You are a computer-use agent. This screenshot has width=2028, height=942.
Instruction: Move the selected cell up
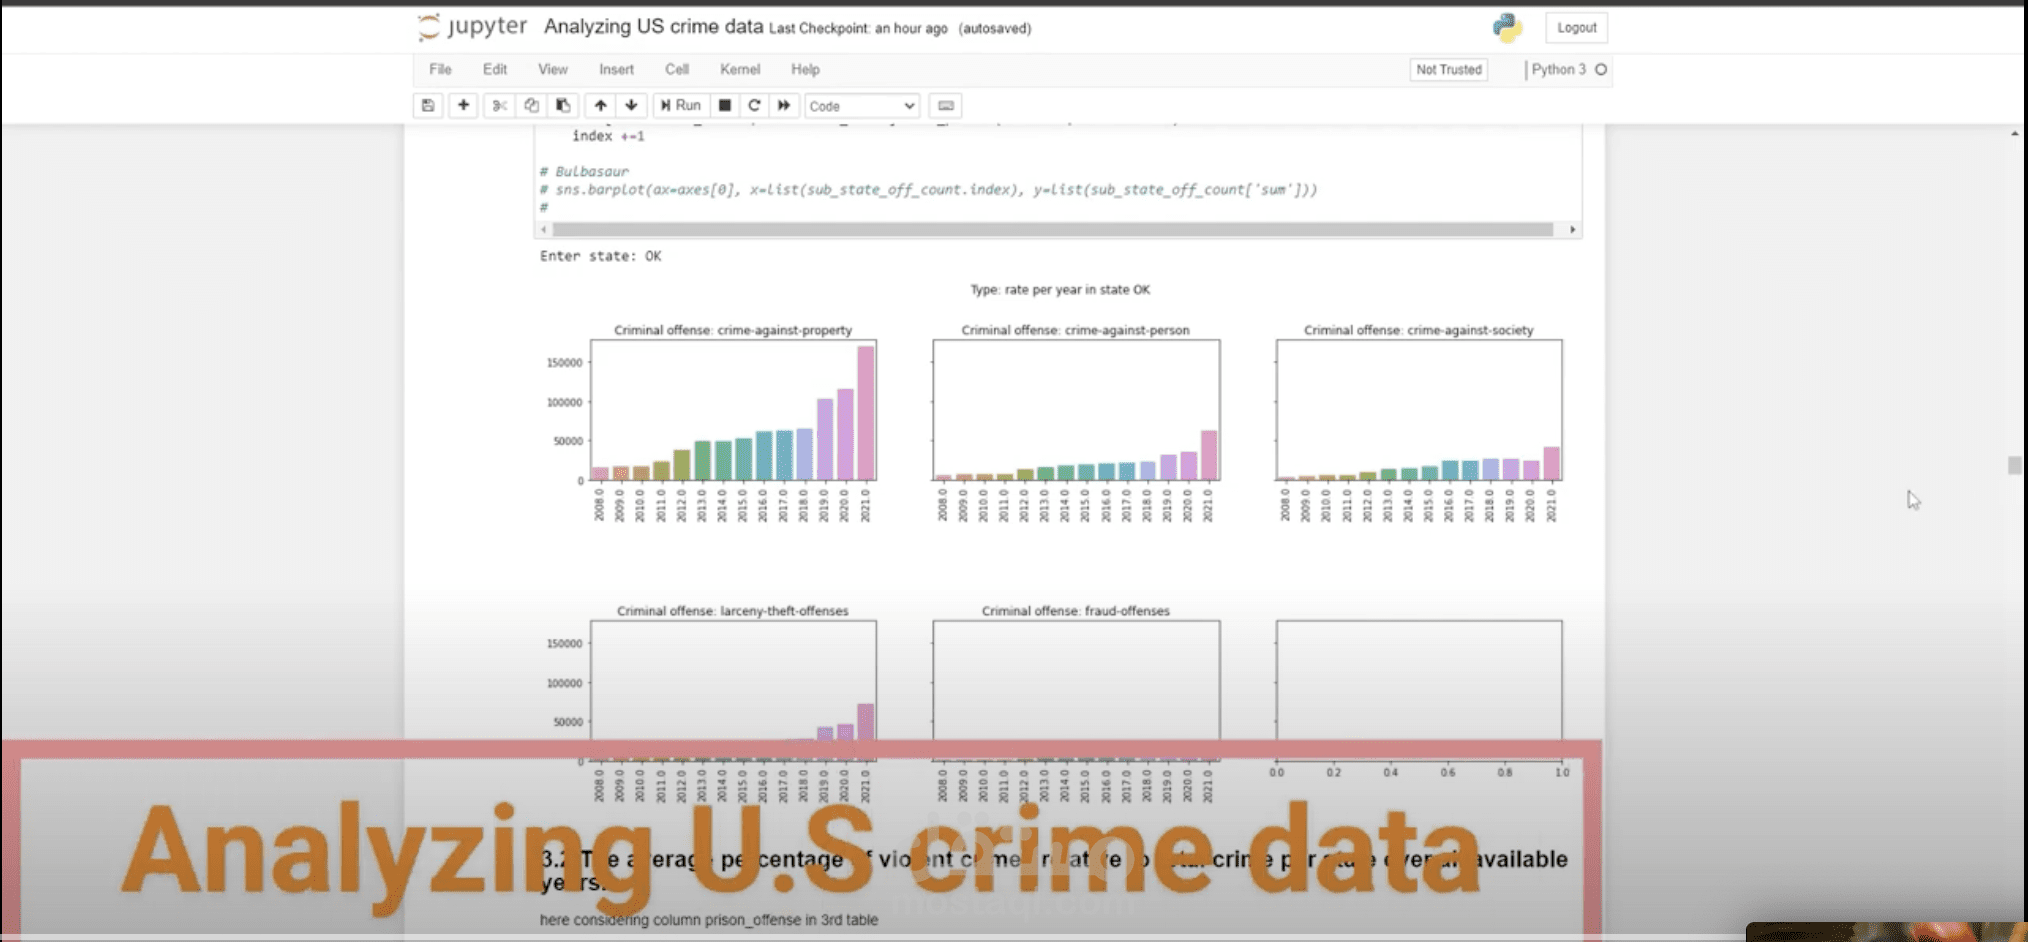[x=599, y=105]
